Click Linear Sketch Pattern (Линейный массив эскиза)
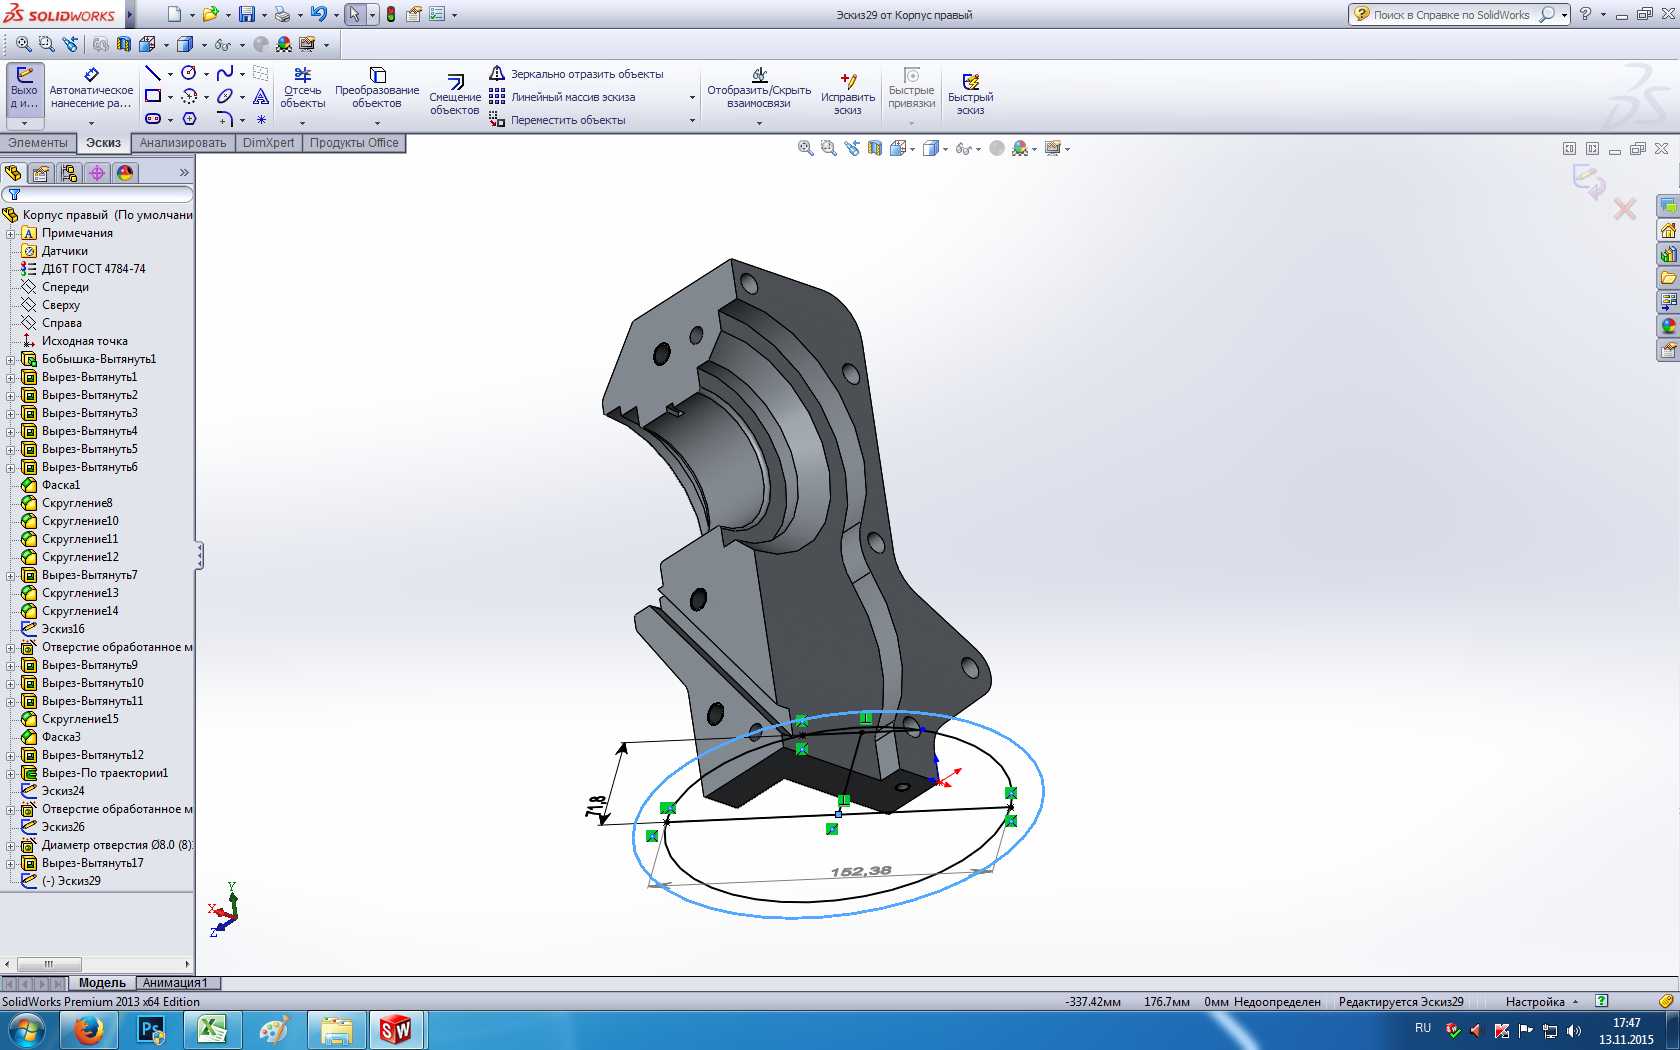 [563, 97]
